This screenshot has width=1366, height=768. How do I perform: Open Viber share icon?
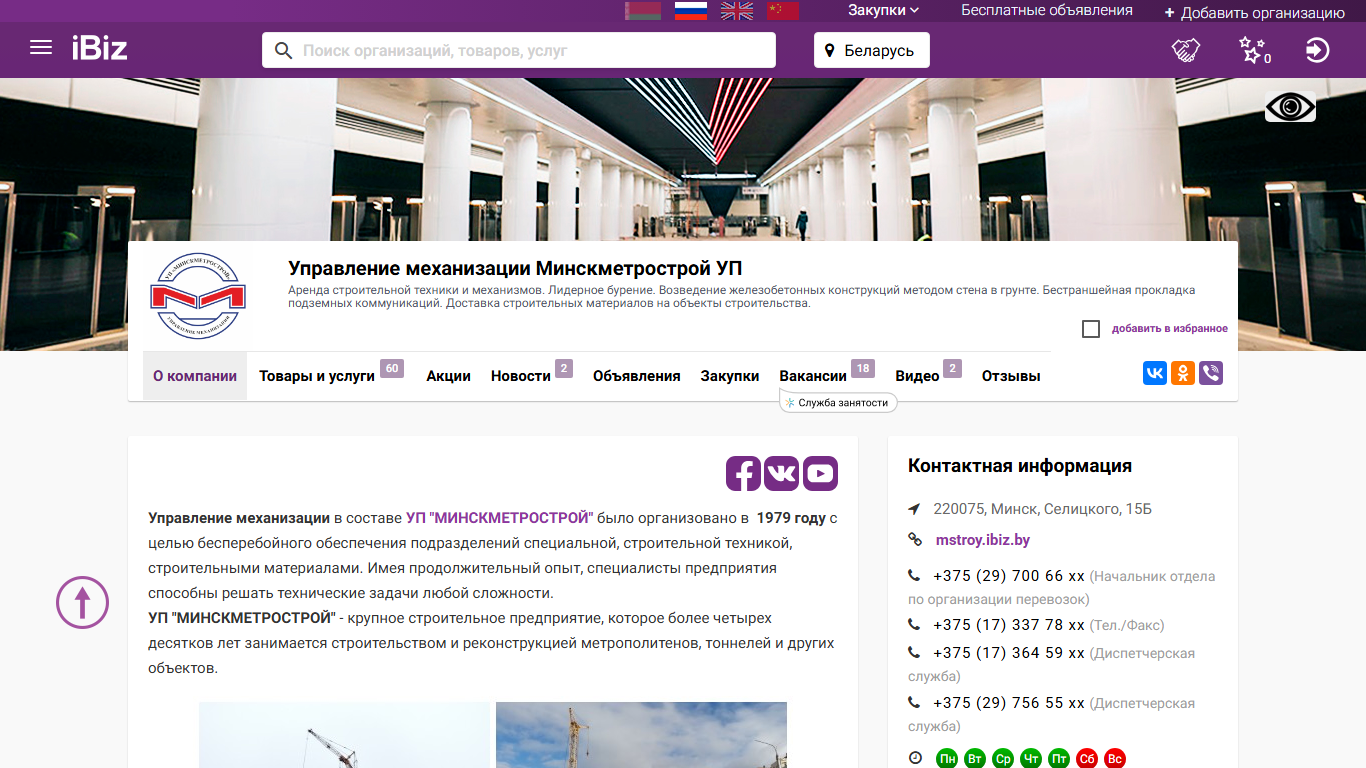click(x=1211, y=373)
